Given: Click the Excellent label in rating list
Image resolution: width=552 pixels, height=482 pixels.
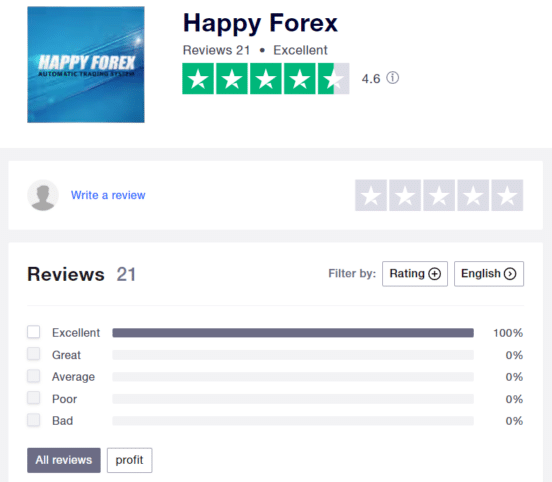Looking at the screenshot, I should [x=76, y=333].
